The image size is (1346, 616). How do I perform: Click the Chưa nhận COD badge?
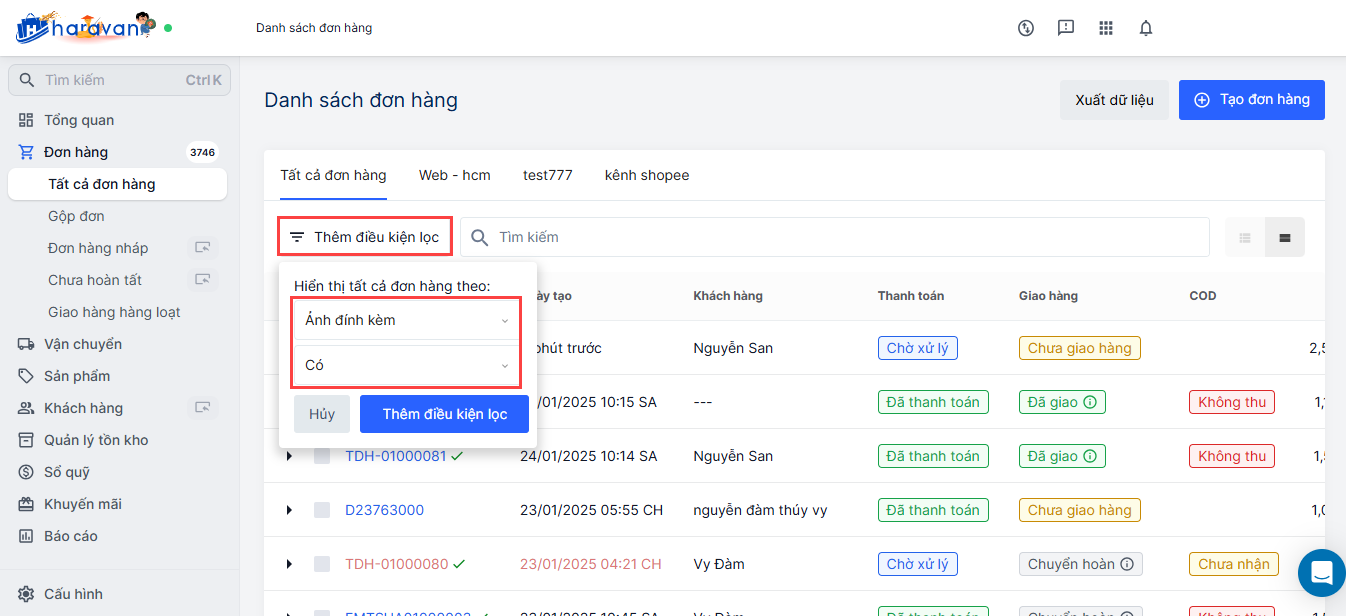(1234, 564)
